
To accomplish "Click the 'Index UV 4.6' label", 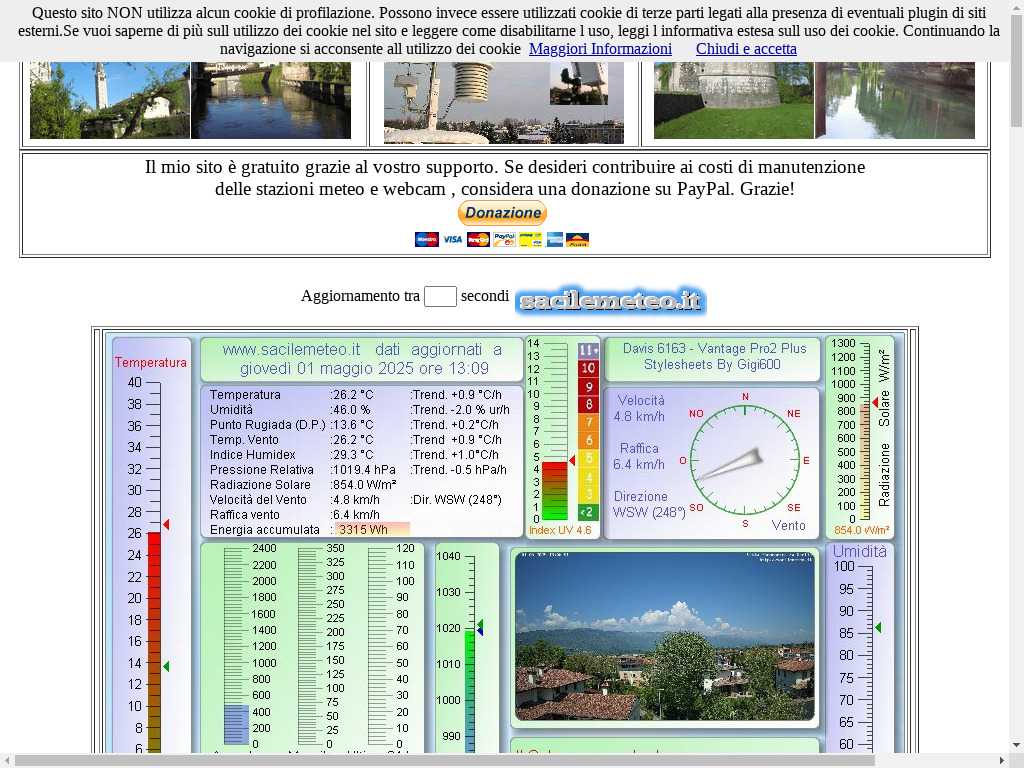I will (560, 530).
